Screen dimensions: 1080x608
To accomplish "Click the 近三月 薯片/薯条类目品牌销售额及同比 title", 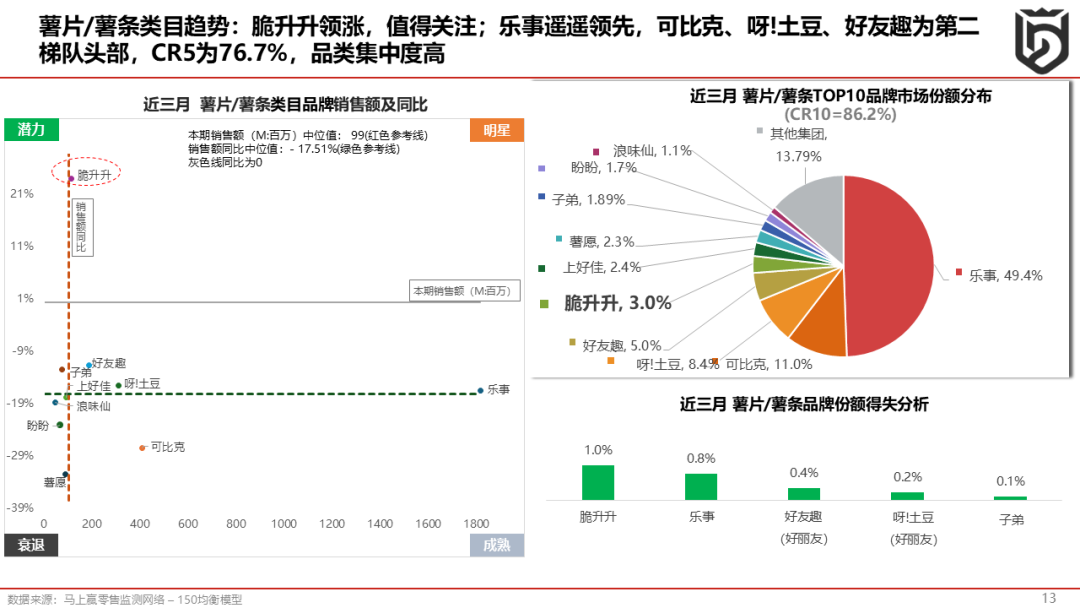I will coord(285,105).
